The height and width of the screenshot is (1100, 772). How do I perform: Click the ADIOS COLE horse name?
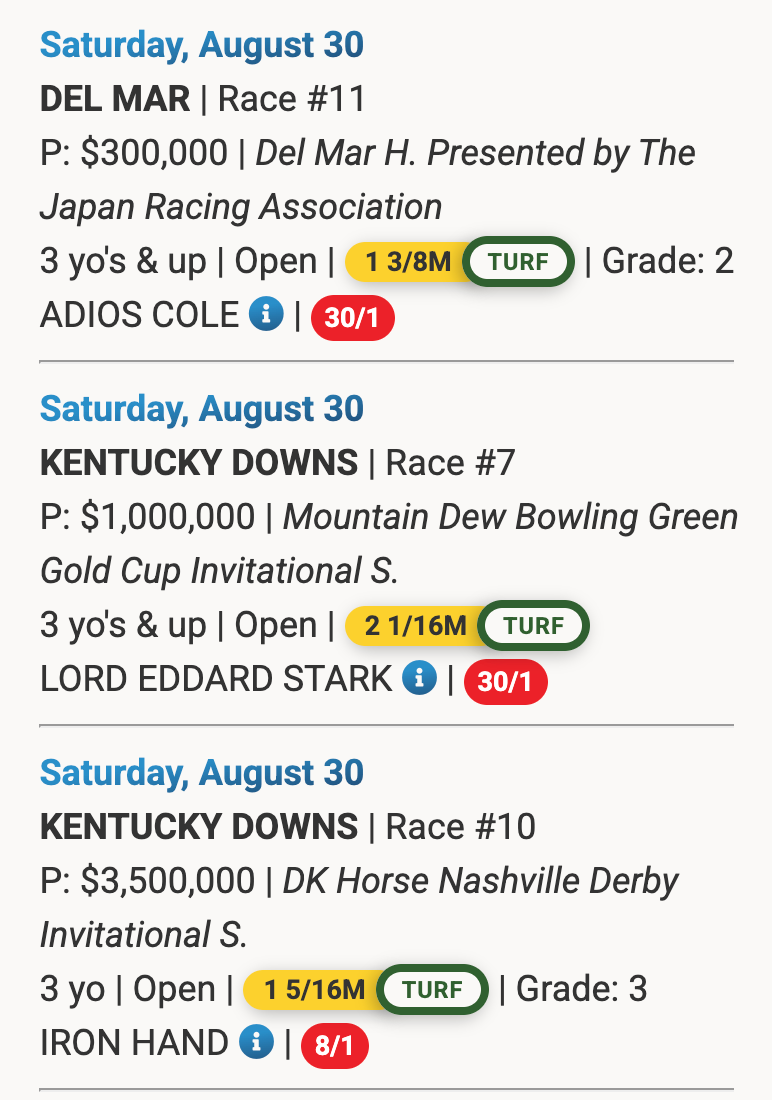139,316
